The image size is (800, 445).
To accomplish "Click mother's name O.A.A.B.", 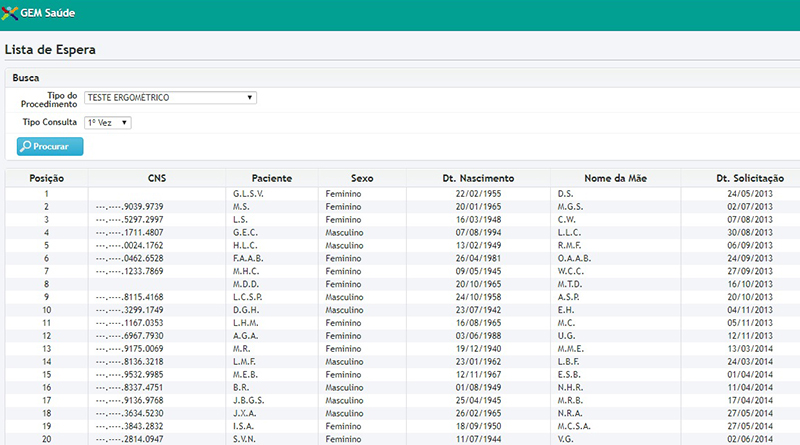I will 574,258.
